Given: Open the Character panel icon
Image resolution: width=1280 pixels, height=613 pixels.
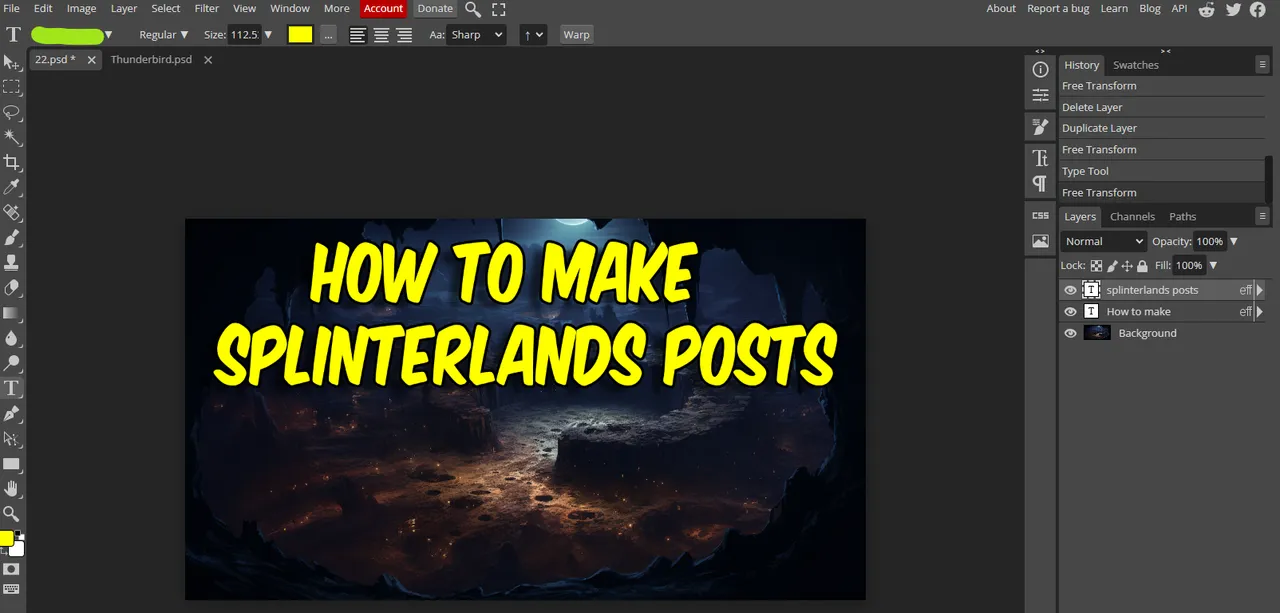Looking at the screenshot, I should tap(1040, 158).
